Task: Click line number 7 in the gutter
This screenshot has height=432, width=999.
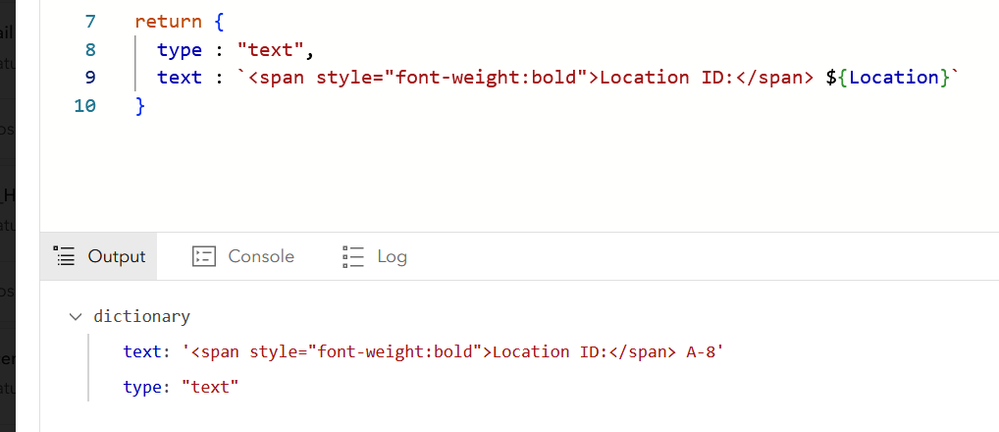Action: coord(89,20)
